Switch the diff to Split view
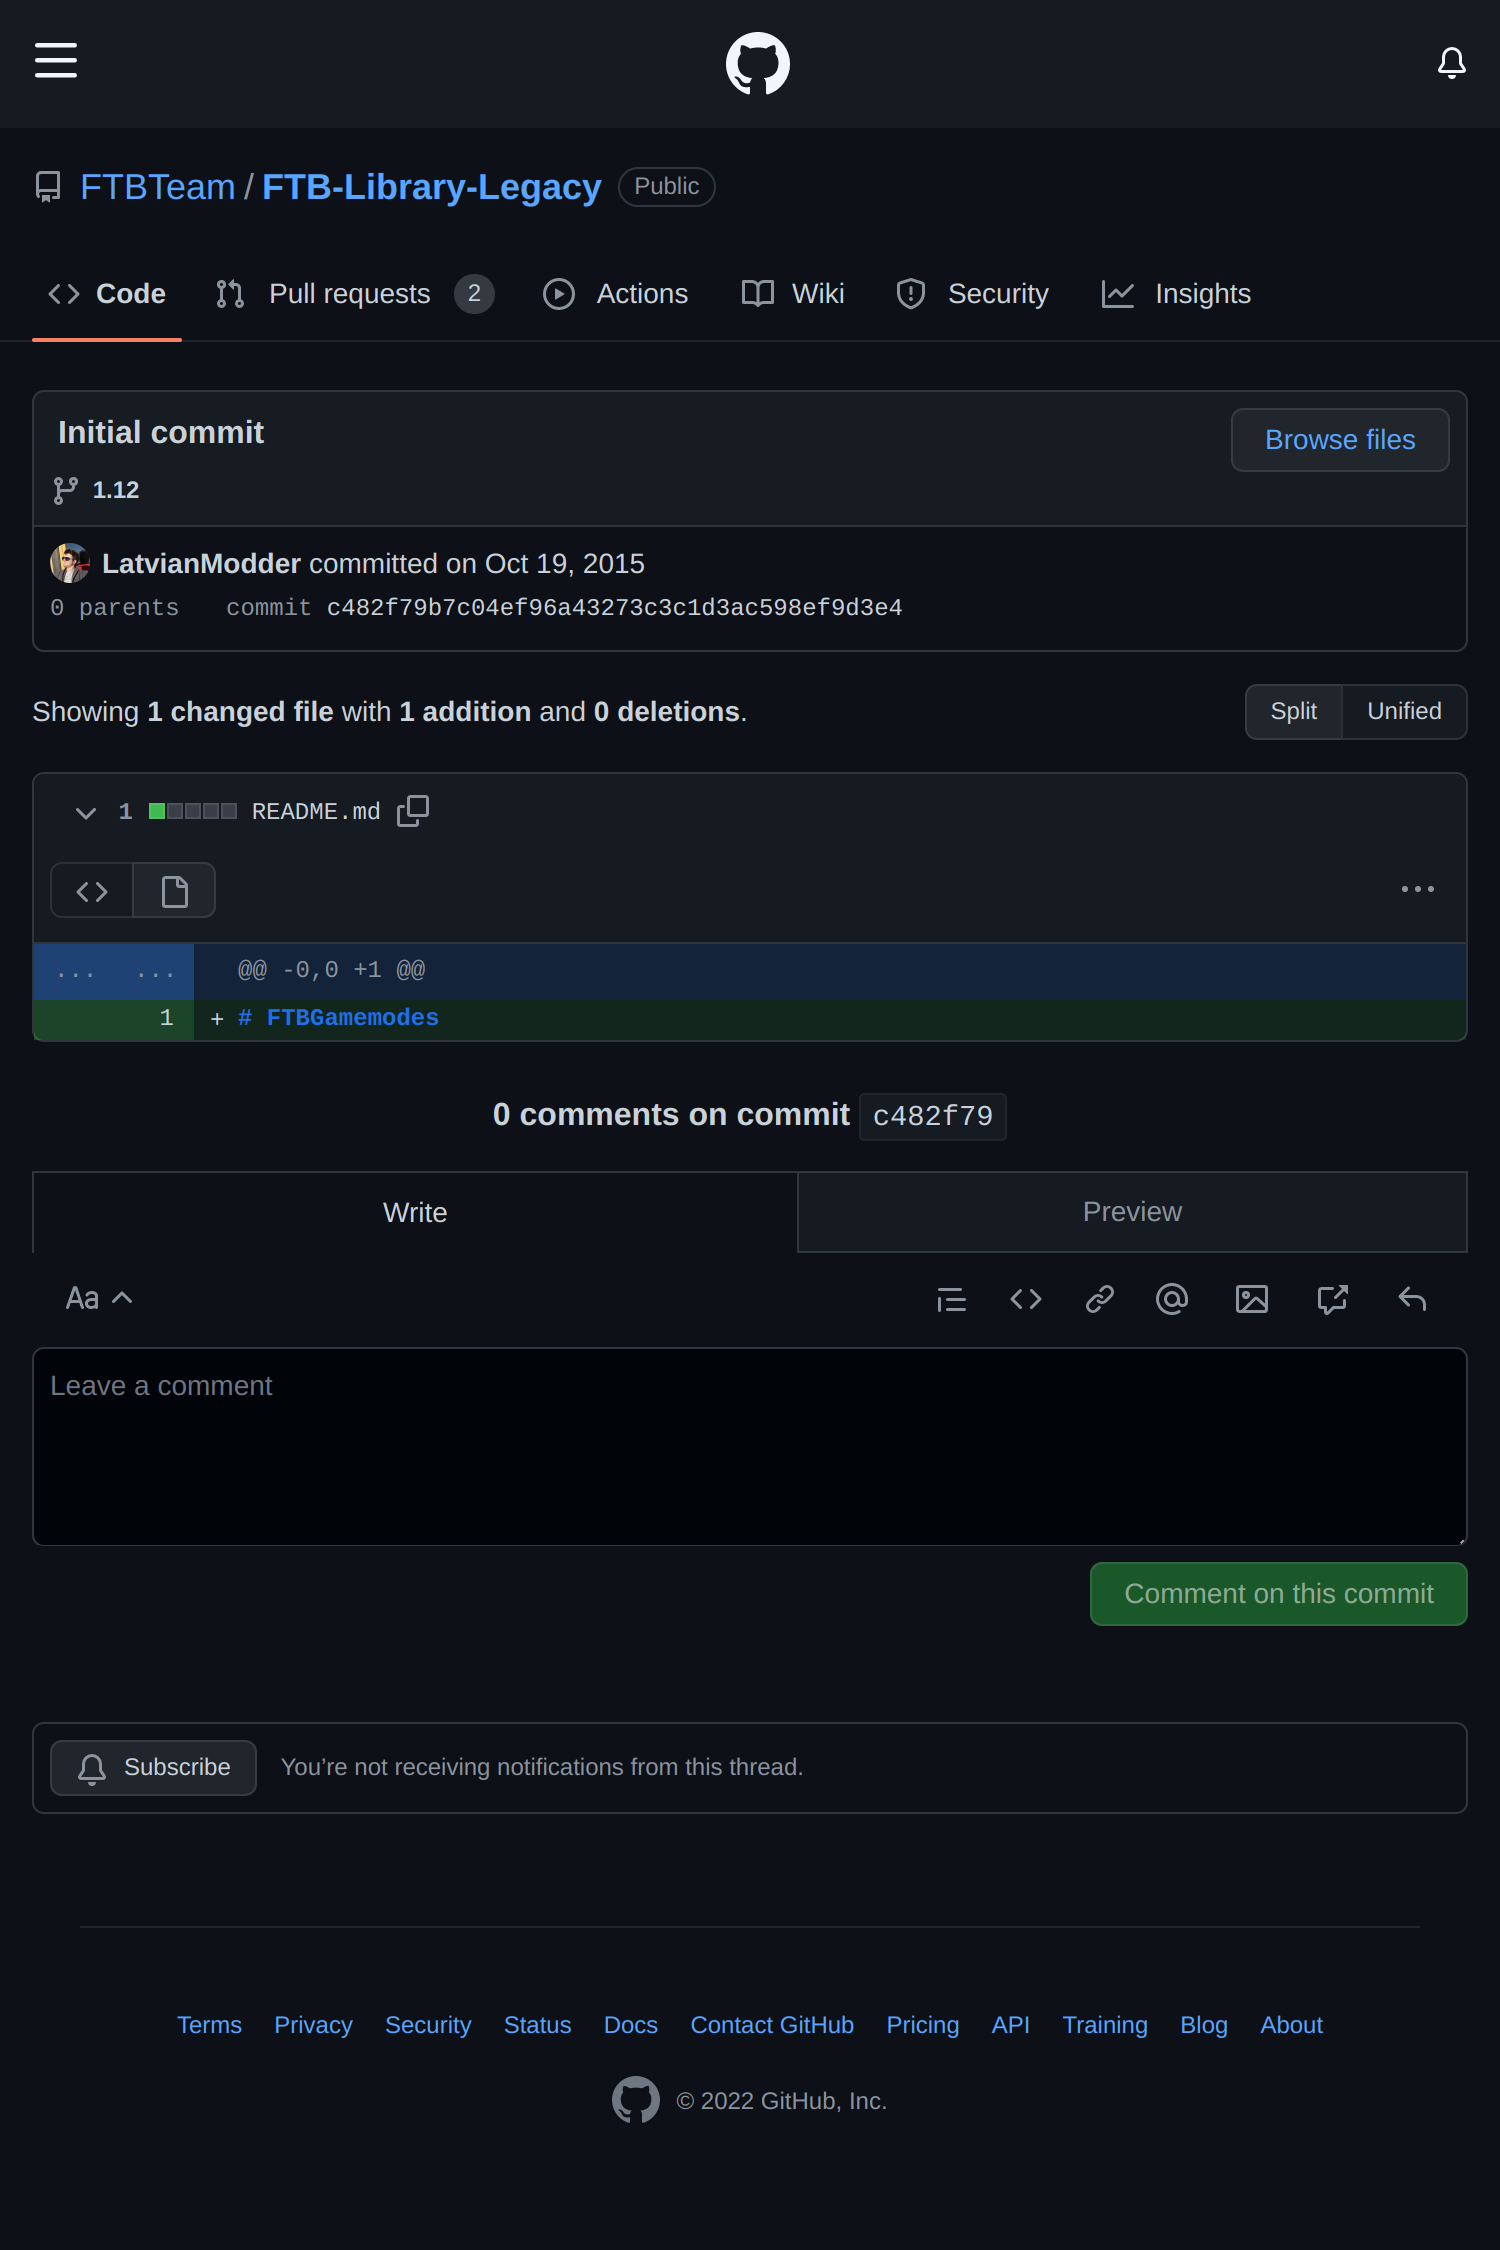The width and height of the screenshot is (1500, 2250). click(x=1293, y=711)
